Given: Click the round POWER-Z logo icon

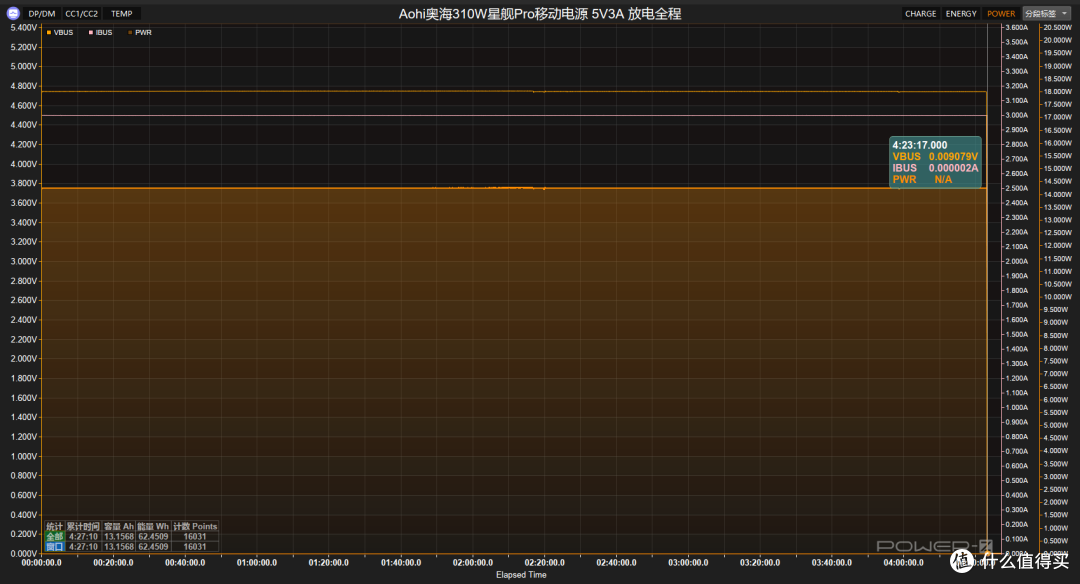Looking at the screenshot, I should pyautogui.click(x=12, y=13).
